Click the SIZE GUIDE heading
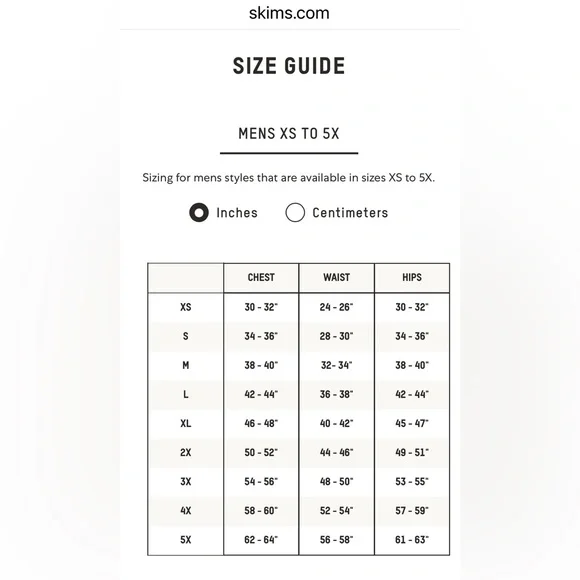580x580 pixels. tap(289, 66)
